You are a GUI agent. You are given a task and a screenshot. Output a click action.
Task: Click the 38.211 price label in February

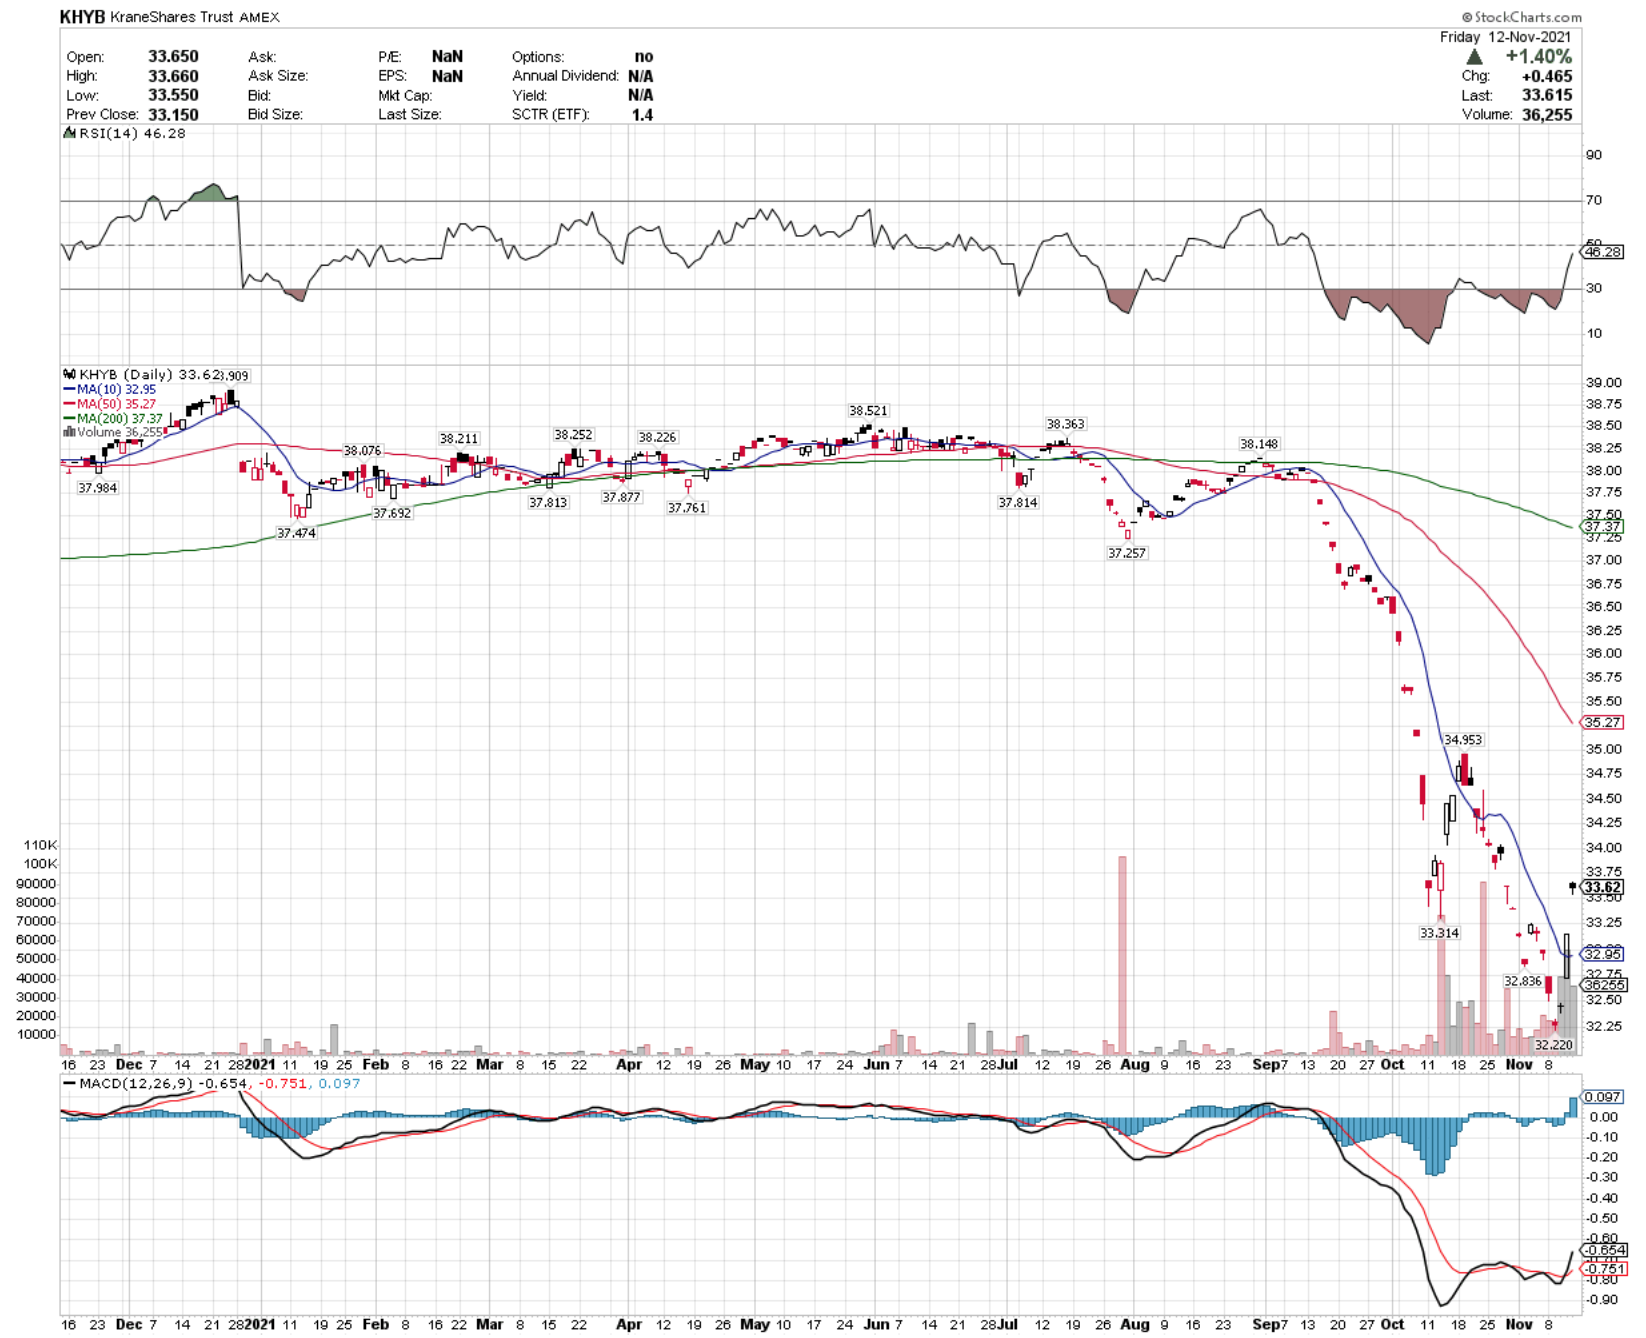pyautogui.click(x=459, y=439)
